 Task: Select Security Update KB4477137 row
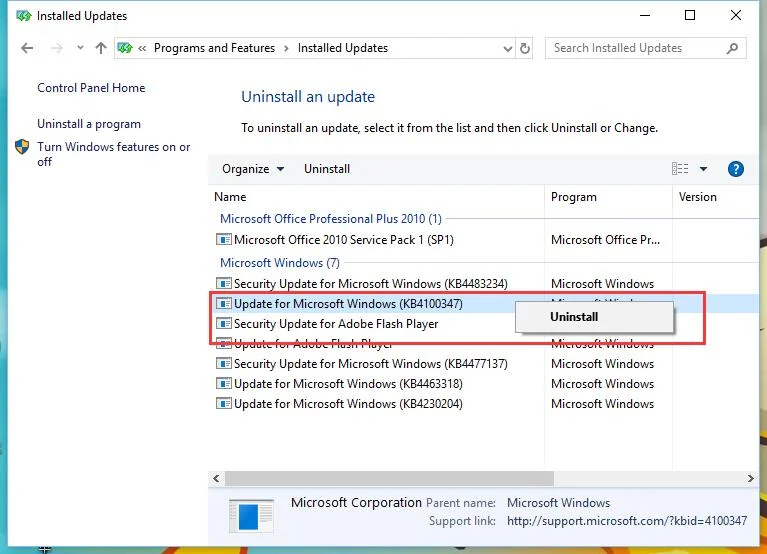(x=484, y=364)
